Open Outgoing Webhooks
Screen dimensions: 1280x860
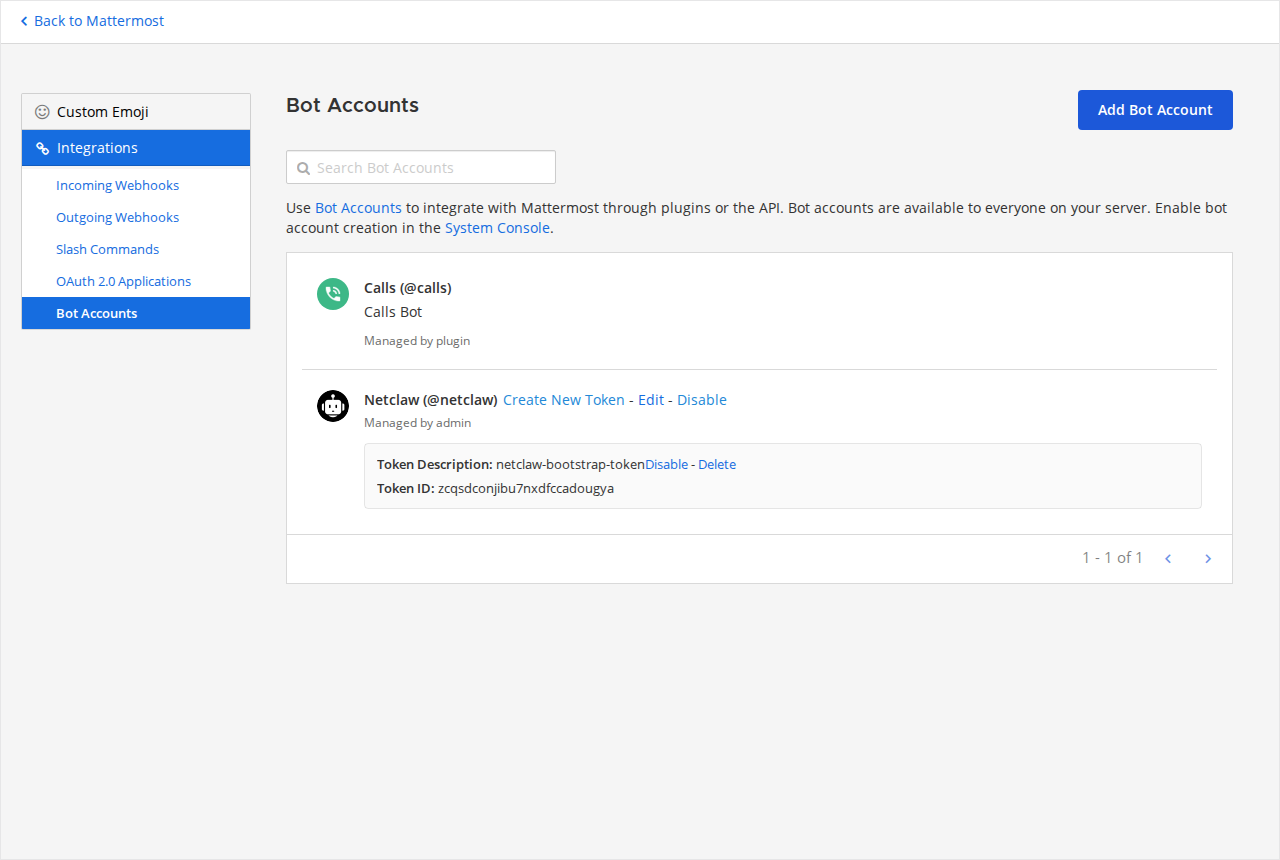point(117,217)
